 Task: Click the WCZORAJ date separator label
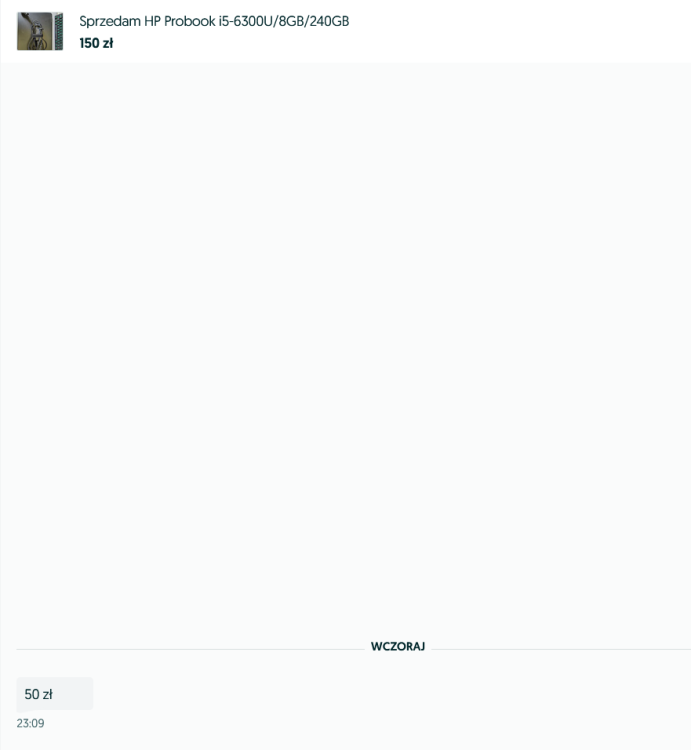[x=398, y=647]
